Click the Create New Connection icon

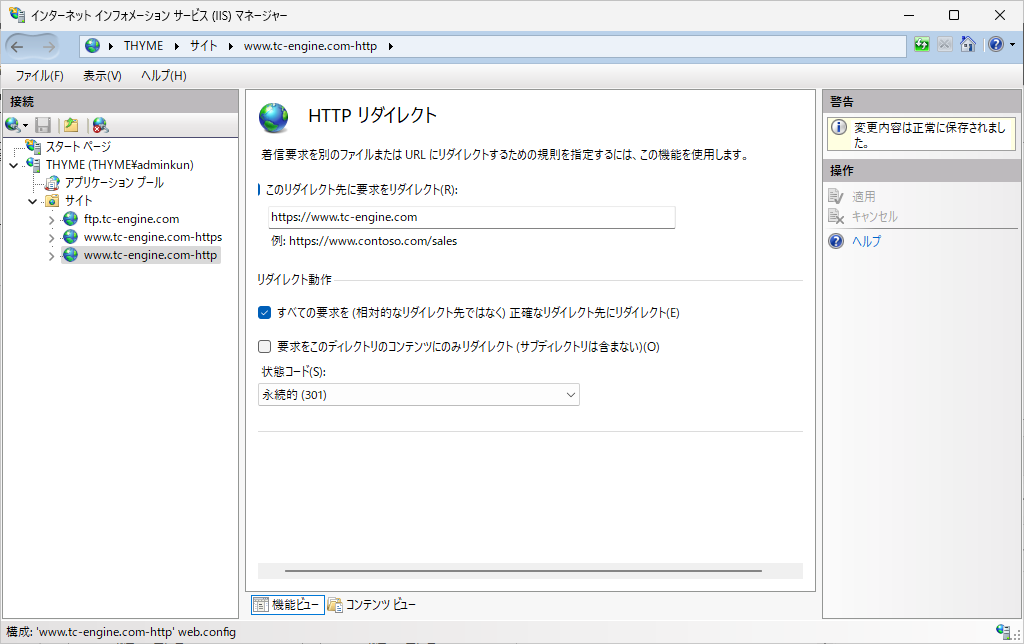click(13, 125)
